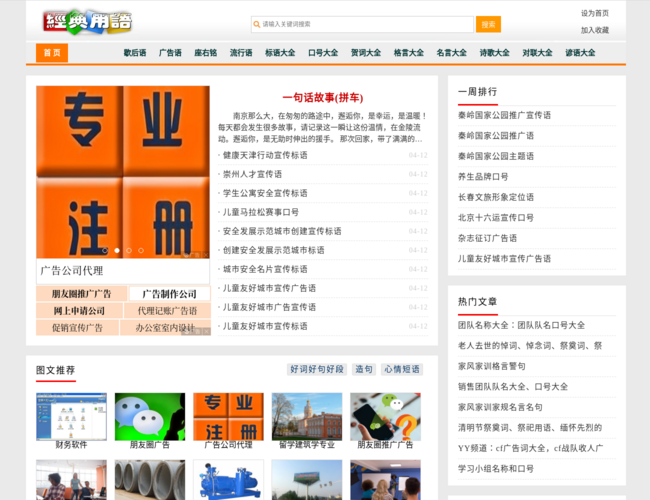Select the third carousel slide dot

click(x=129, y=250)
